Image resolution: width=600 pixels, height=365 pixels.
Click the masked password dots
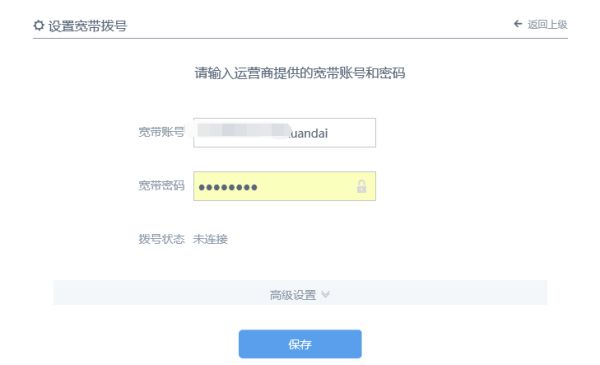click(228, 187)
